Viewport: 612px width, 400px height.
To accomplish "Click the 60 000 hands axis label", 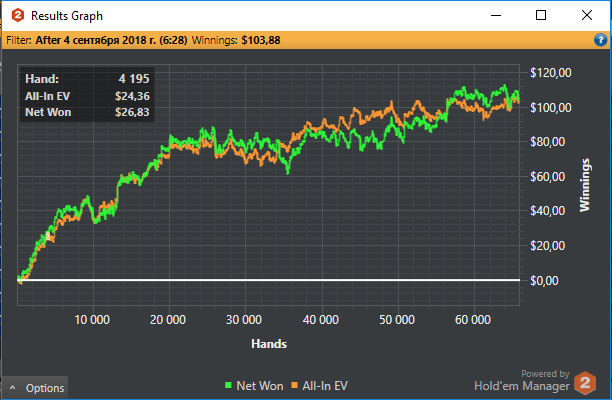I will click(473, 320).
